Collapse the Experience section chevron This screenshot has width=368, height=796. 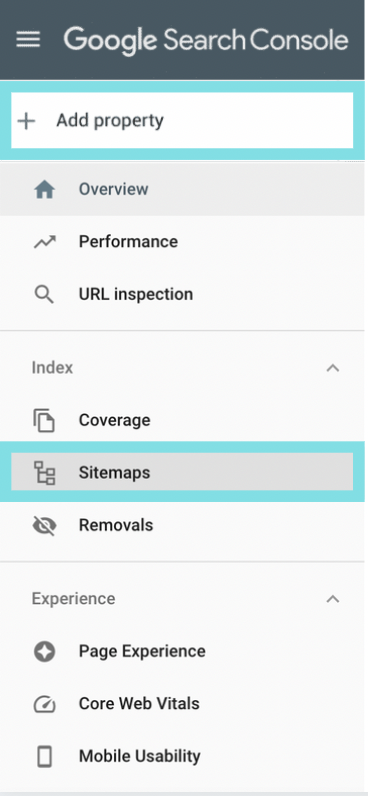332,599
